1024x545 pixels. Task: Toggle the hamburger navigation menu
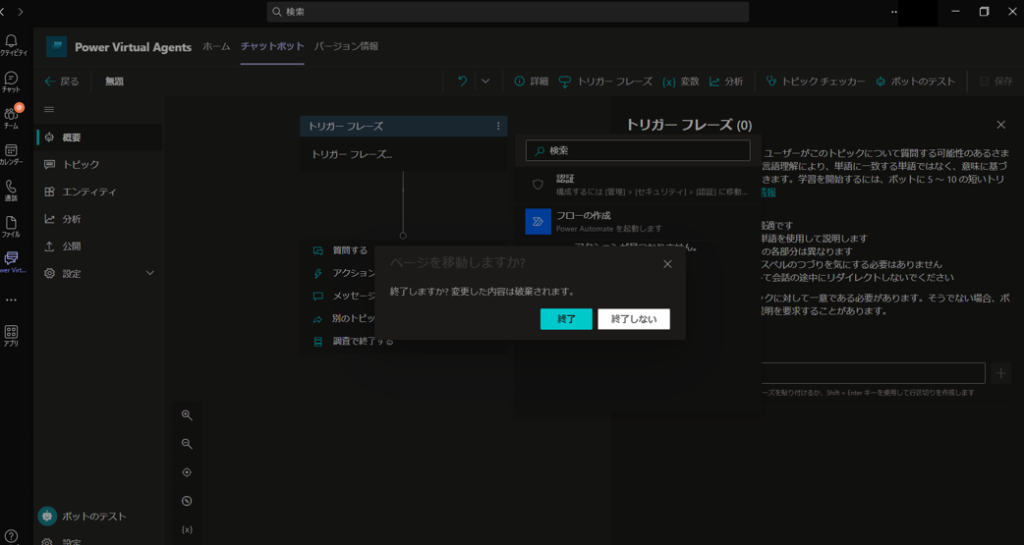[x=49, y=110]
